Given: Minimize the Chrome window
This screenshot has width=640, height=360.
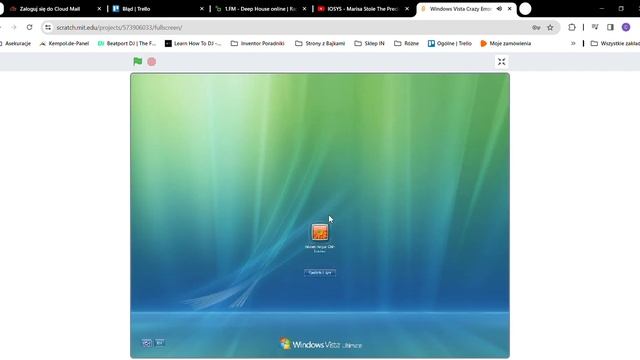Looking at the screenshot, I should tap(602, 9).
